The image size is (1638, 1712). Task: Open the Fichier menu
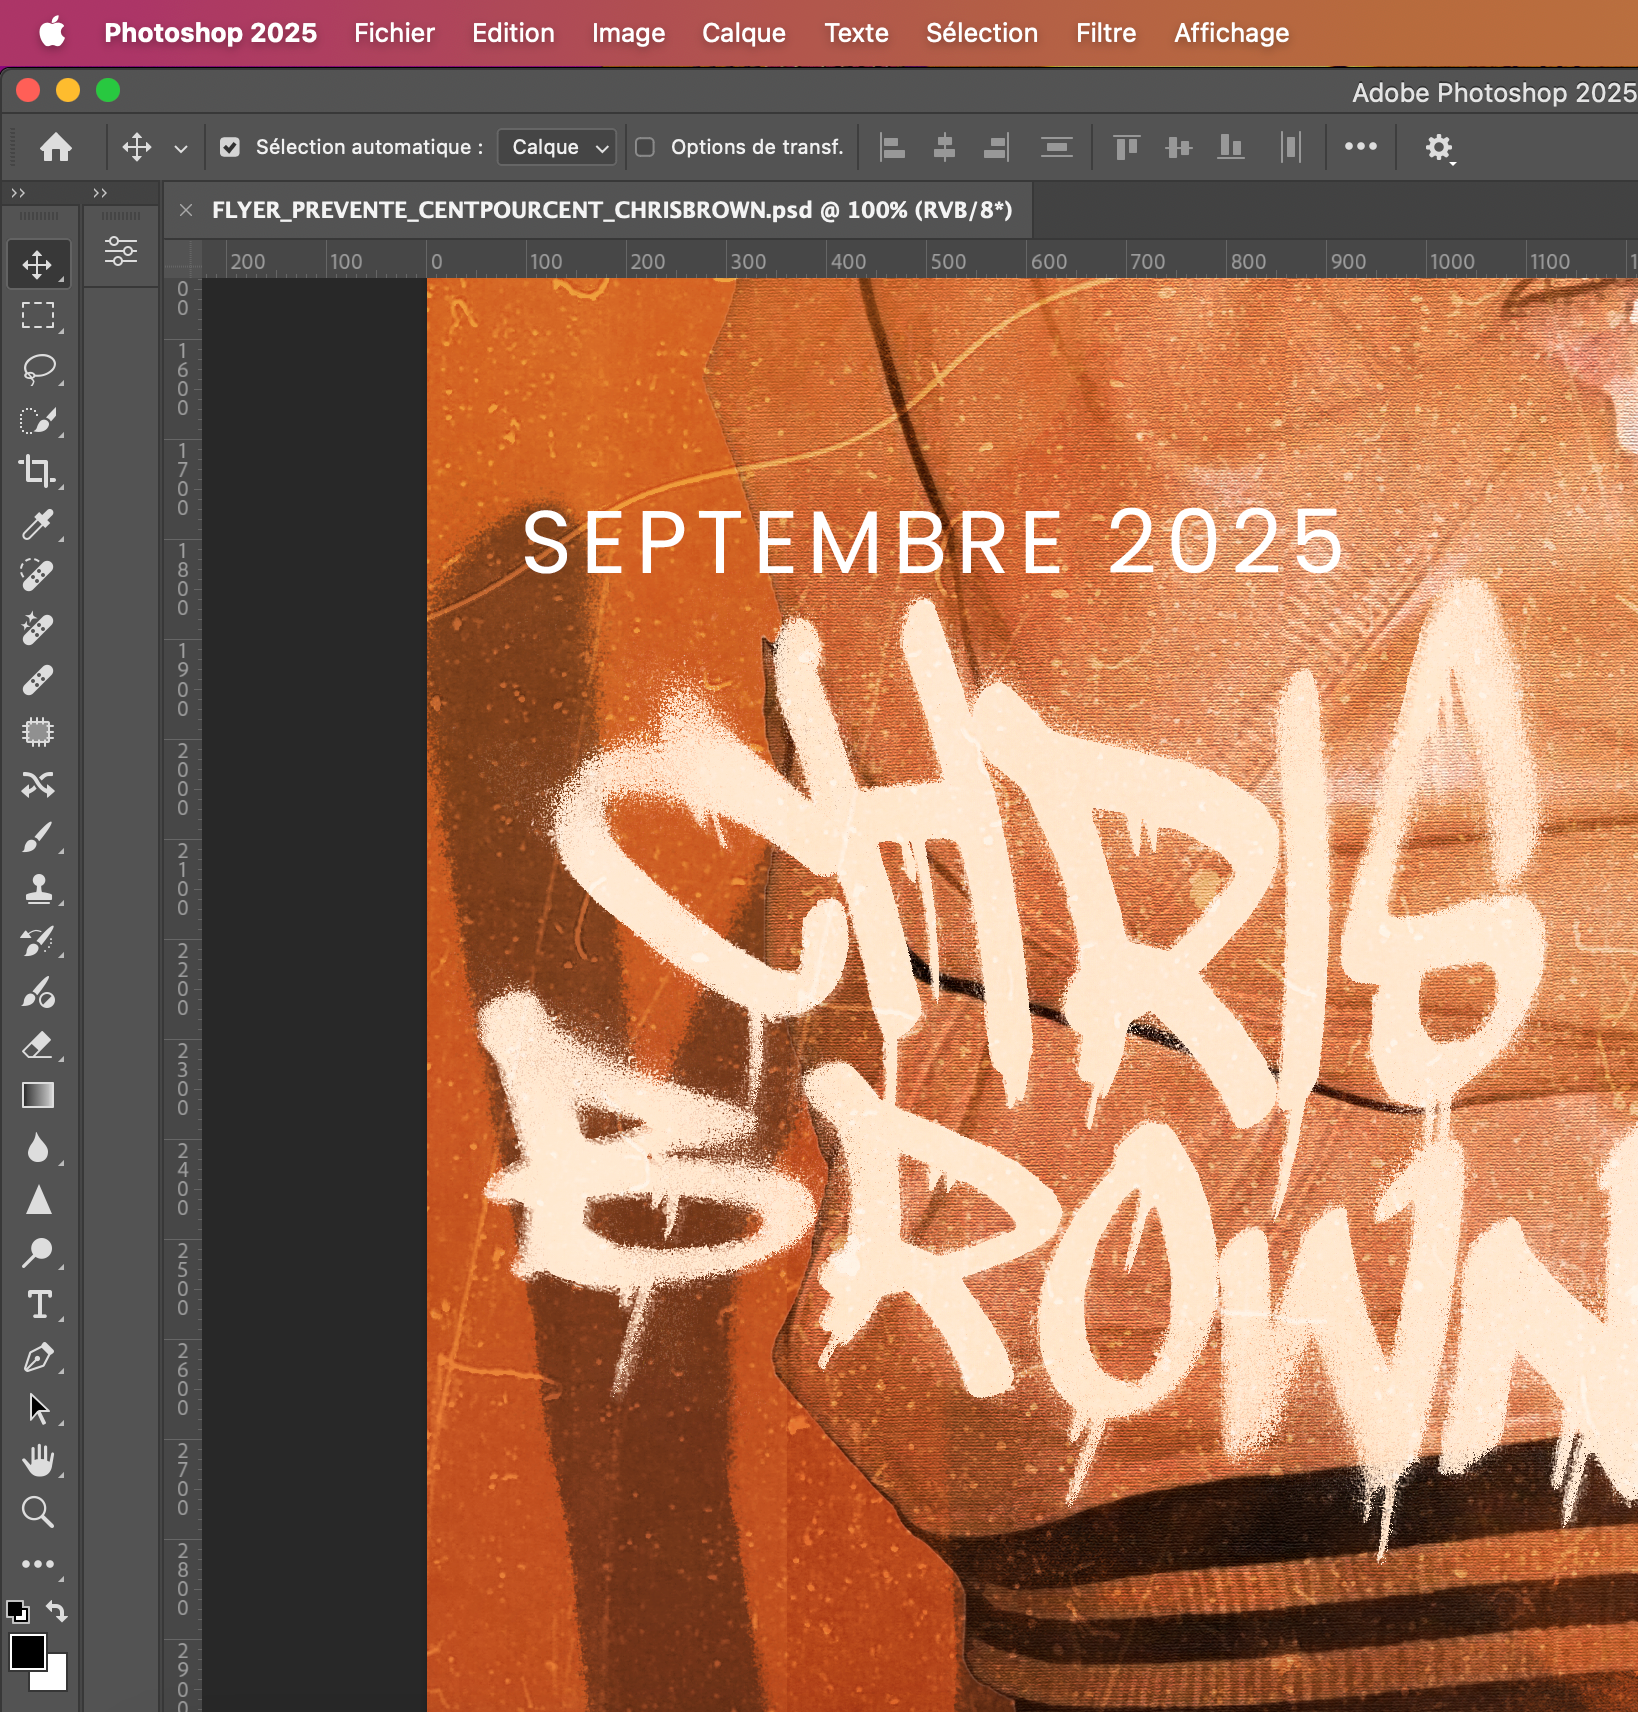(394, 33)
